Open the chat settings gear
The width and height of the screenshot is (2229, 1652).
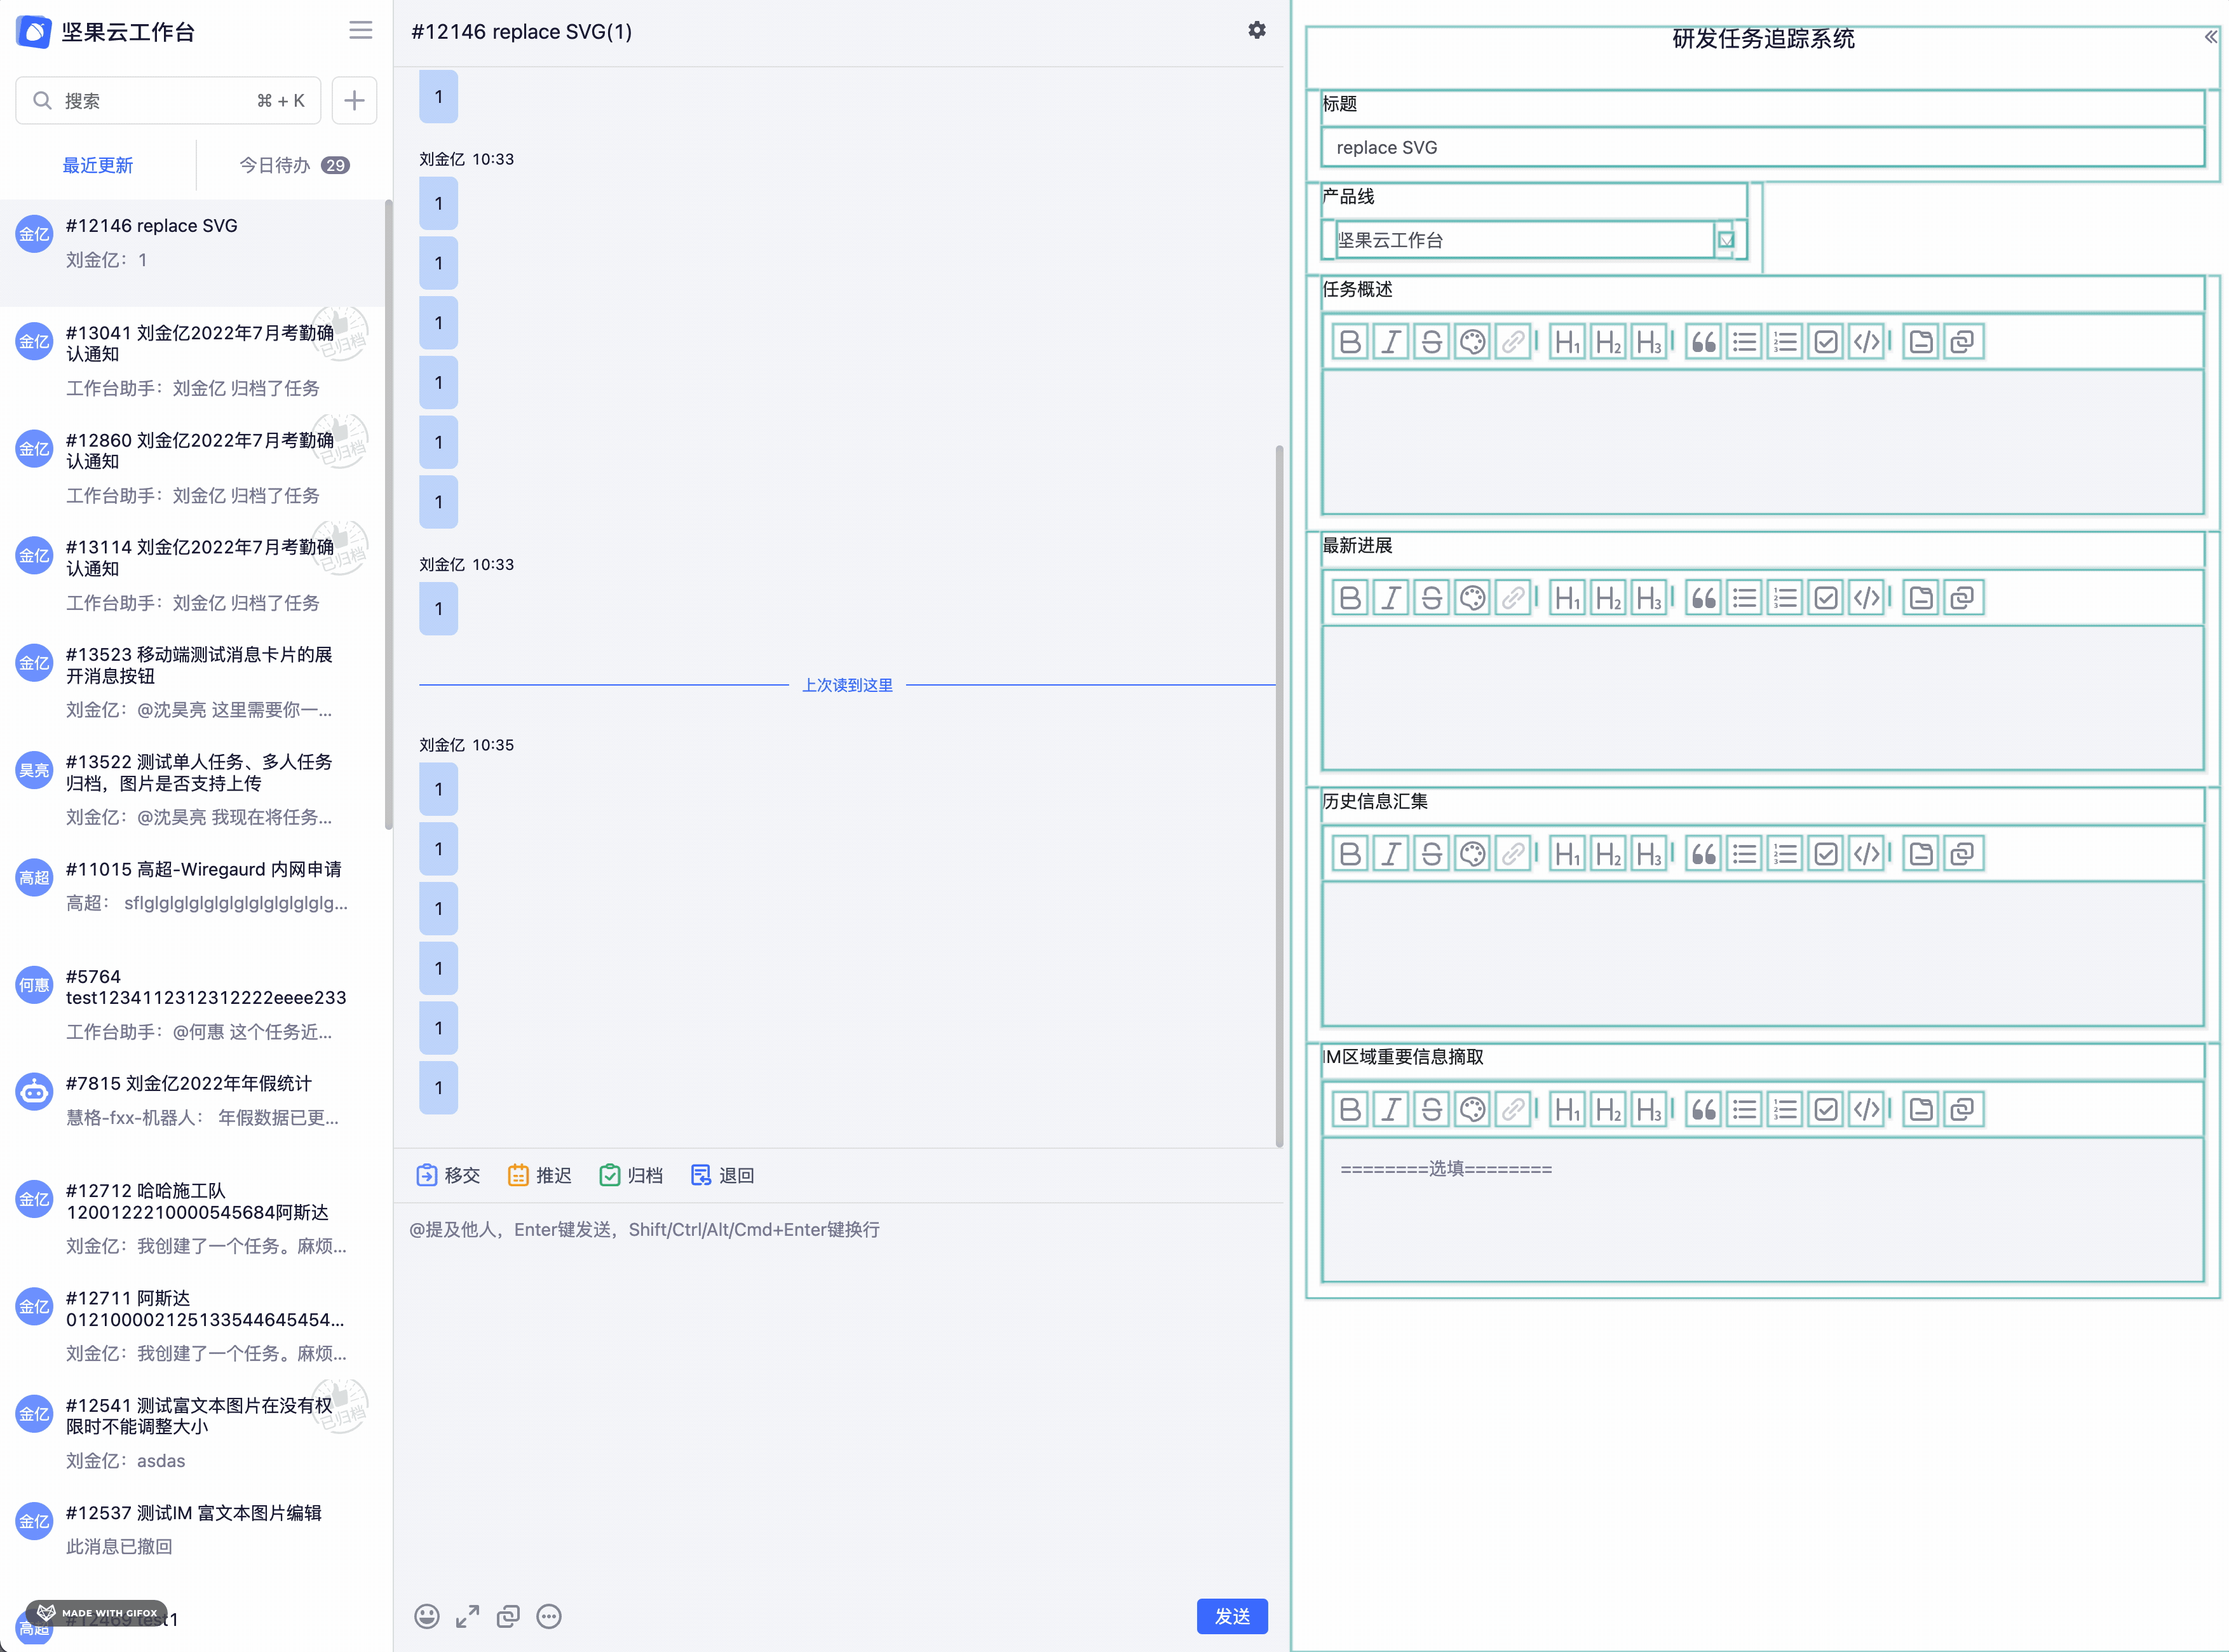click(x=1257, y=31)
